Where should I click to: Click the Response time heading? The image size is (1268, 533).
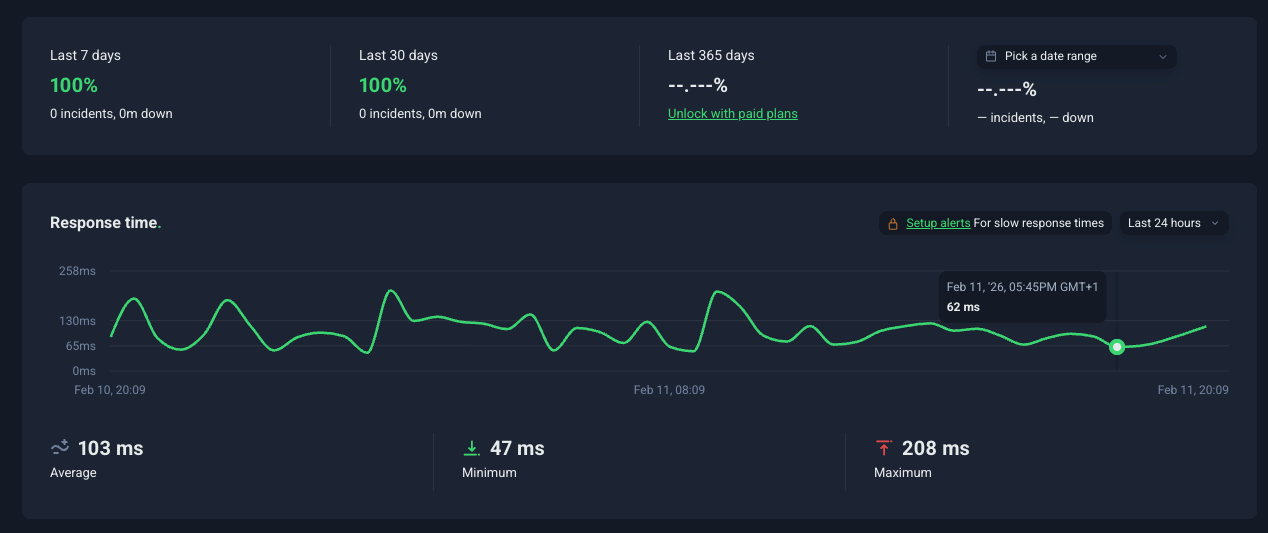(105, 223)
